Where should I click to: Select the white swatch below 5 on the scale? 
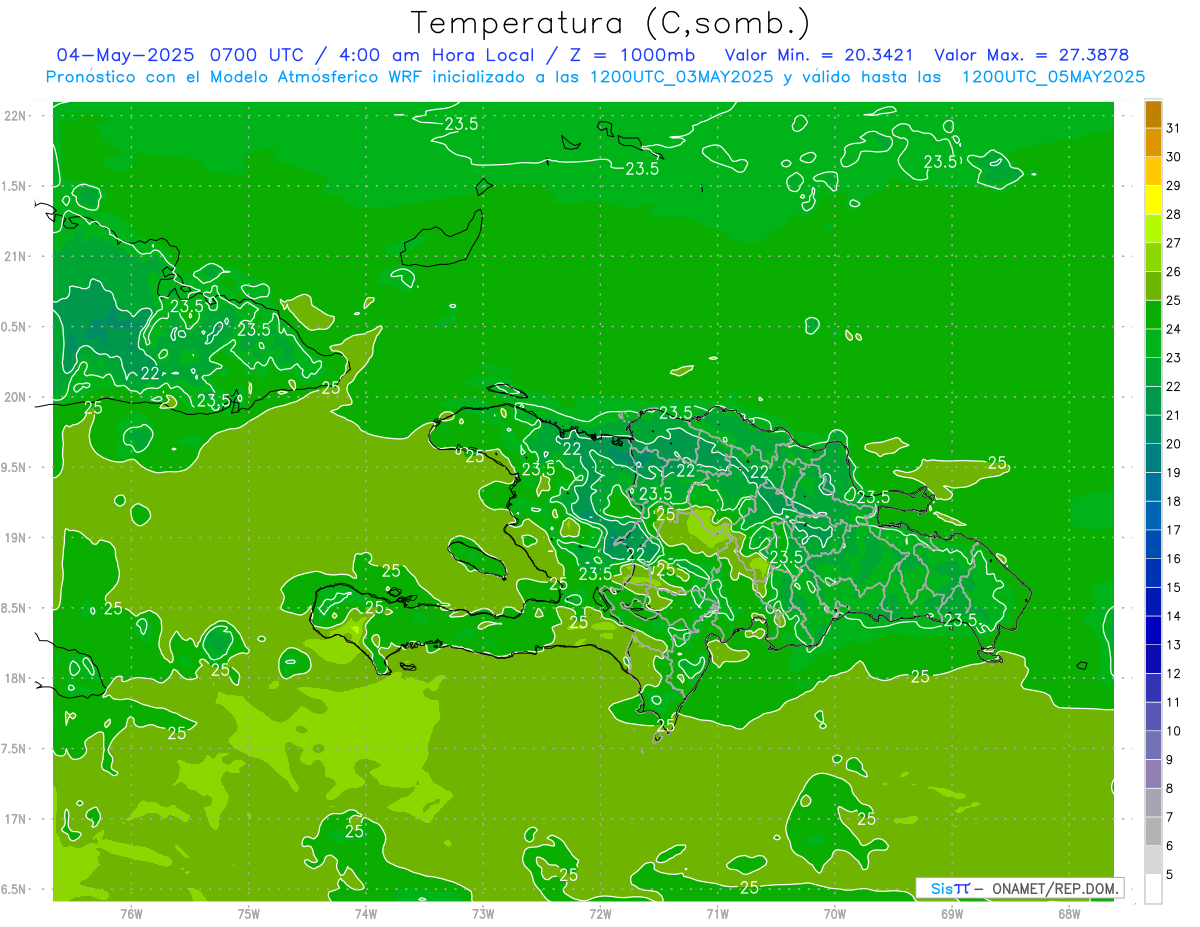[1153, 889]
